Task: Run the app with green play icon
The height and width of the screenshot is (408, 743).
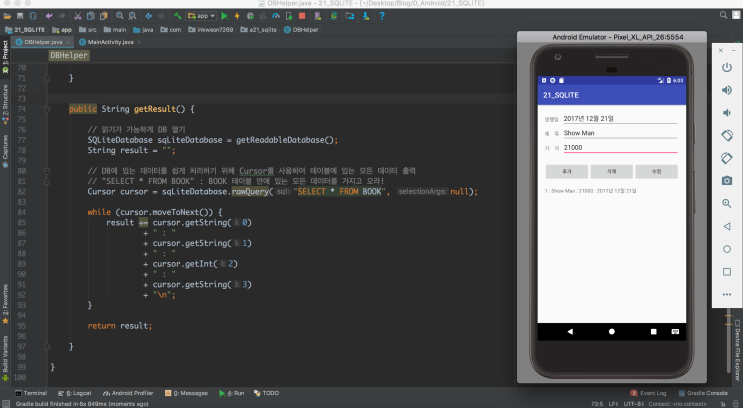Action: tap(225, 16)
